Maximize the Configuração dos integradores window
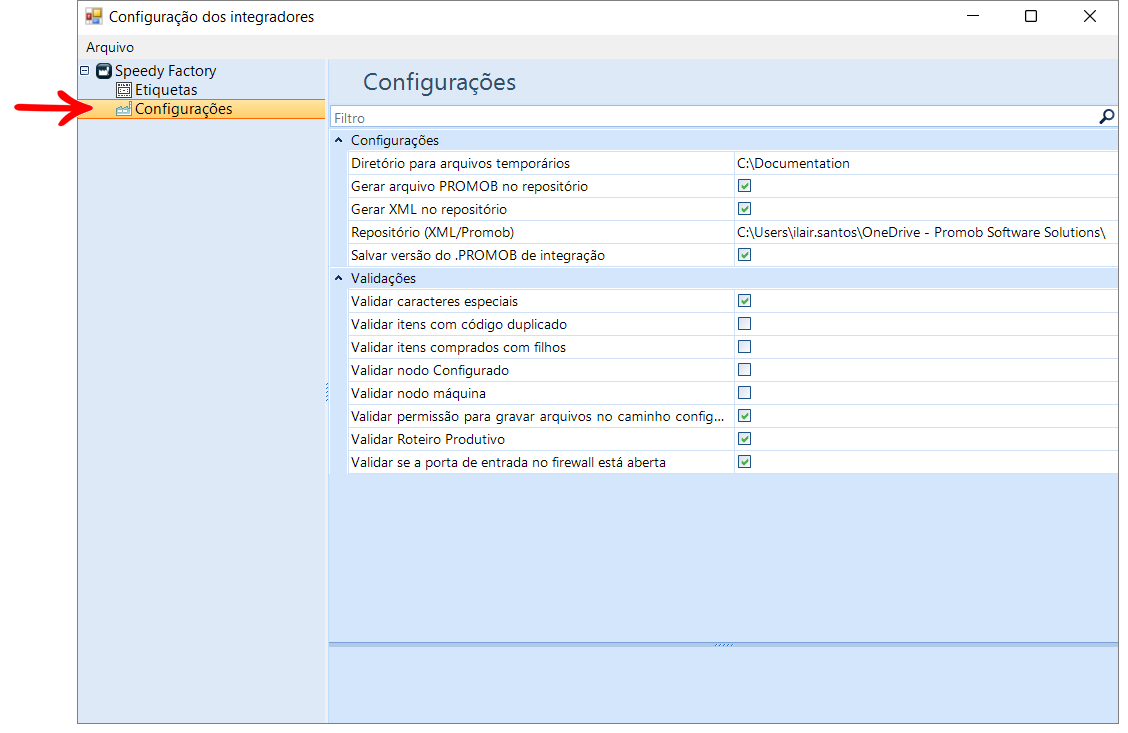 click(1031, 16)
